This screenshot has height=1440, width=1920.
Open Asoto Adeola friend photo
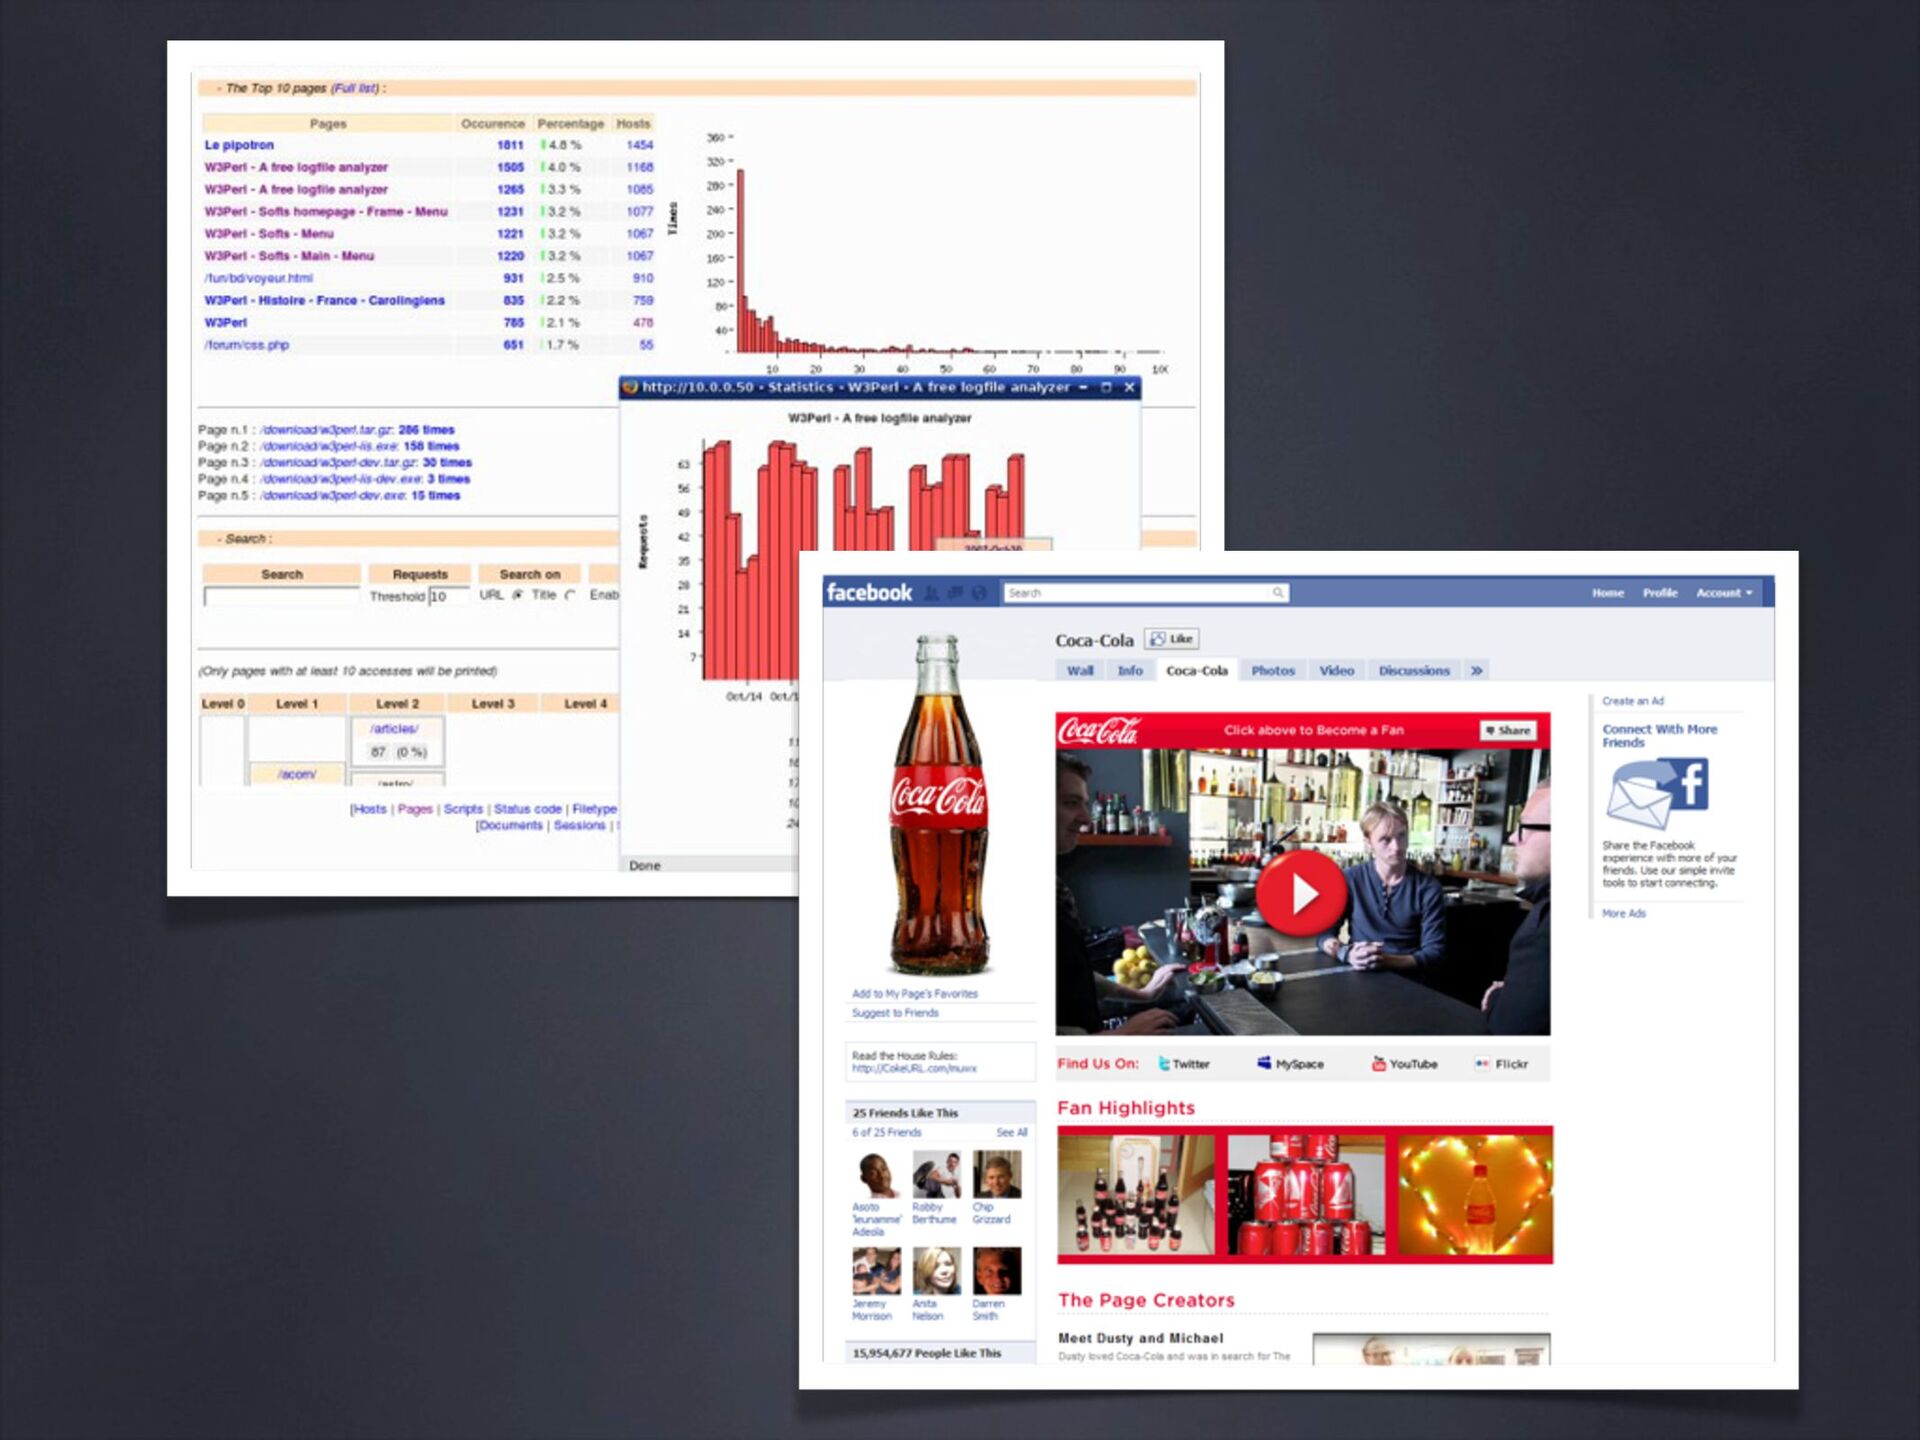pos(876,1174)
